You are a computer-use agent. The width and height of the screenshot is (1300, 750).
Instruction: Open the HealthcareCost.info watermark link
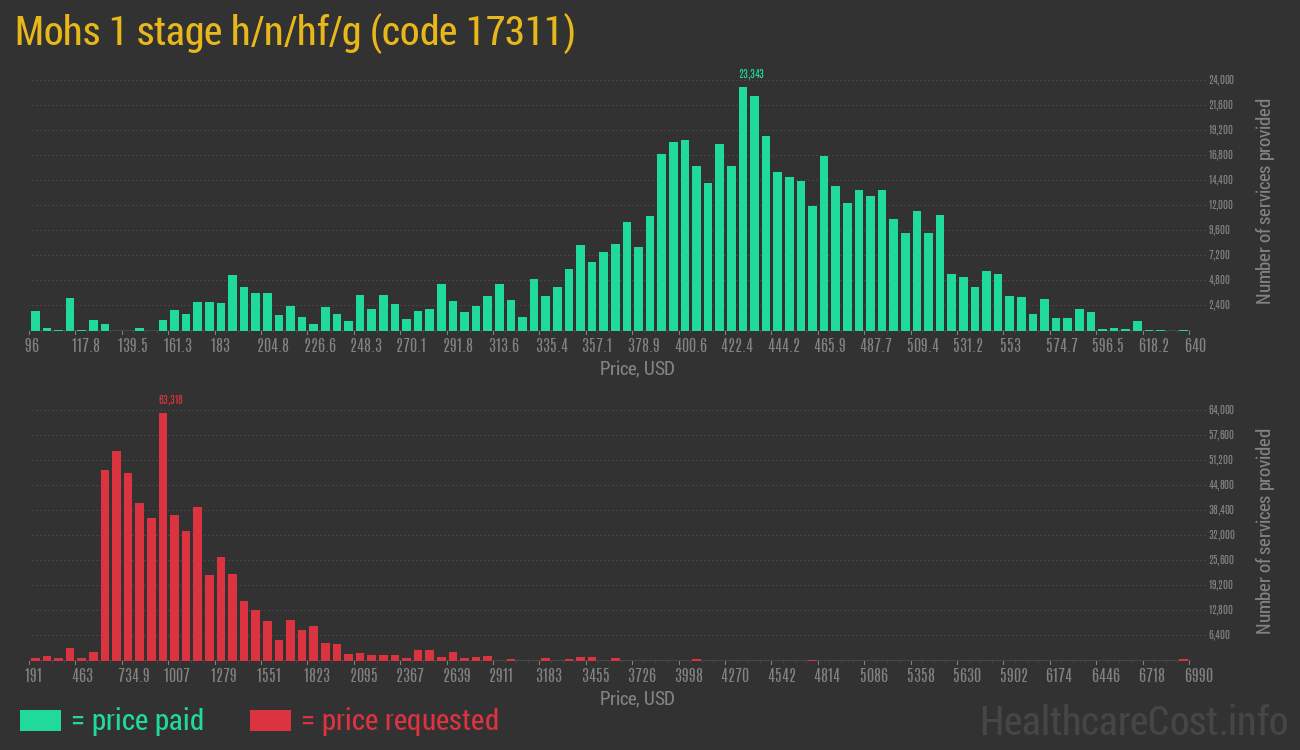point(1133,720)
